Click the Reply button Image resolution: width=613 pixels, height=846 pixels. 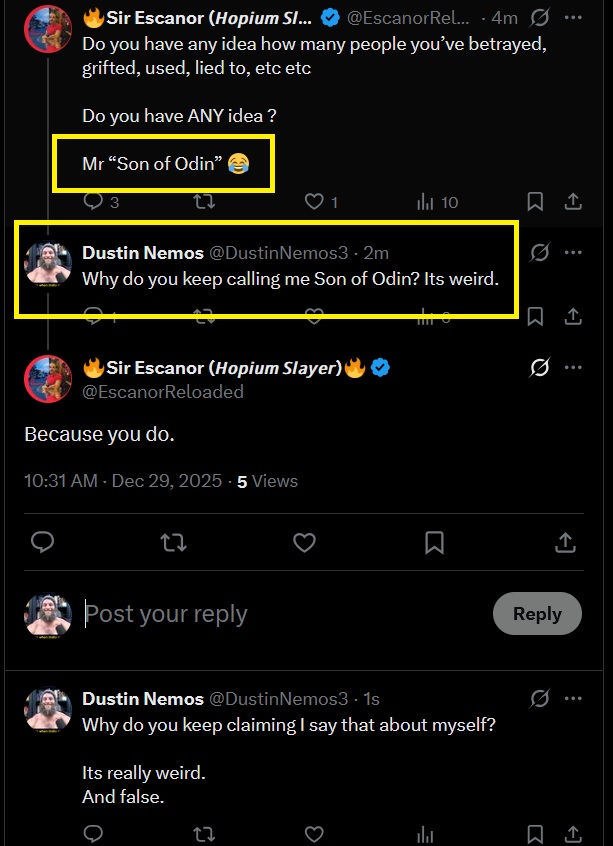(537, 614)
